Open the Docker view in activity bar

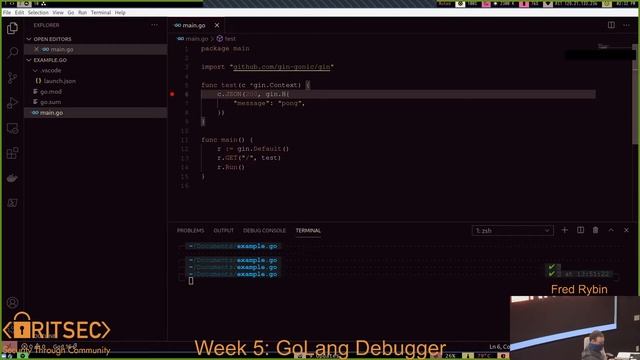click(x=12, y=178)
